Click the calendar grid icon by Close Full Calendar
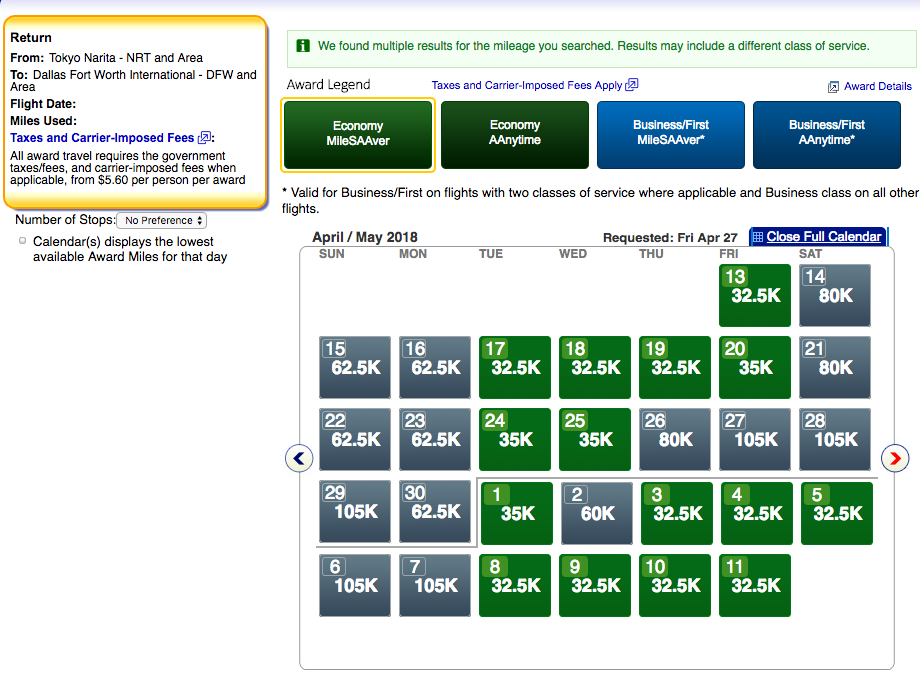The width and height of the screenshot is (920, 680). click(x=758, y=237)
